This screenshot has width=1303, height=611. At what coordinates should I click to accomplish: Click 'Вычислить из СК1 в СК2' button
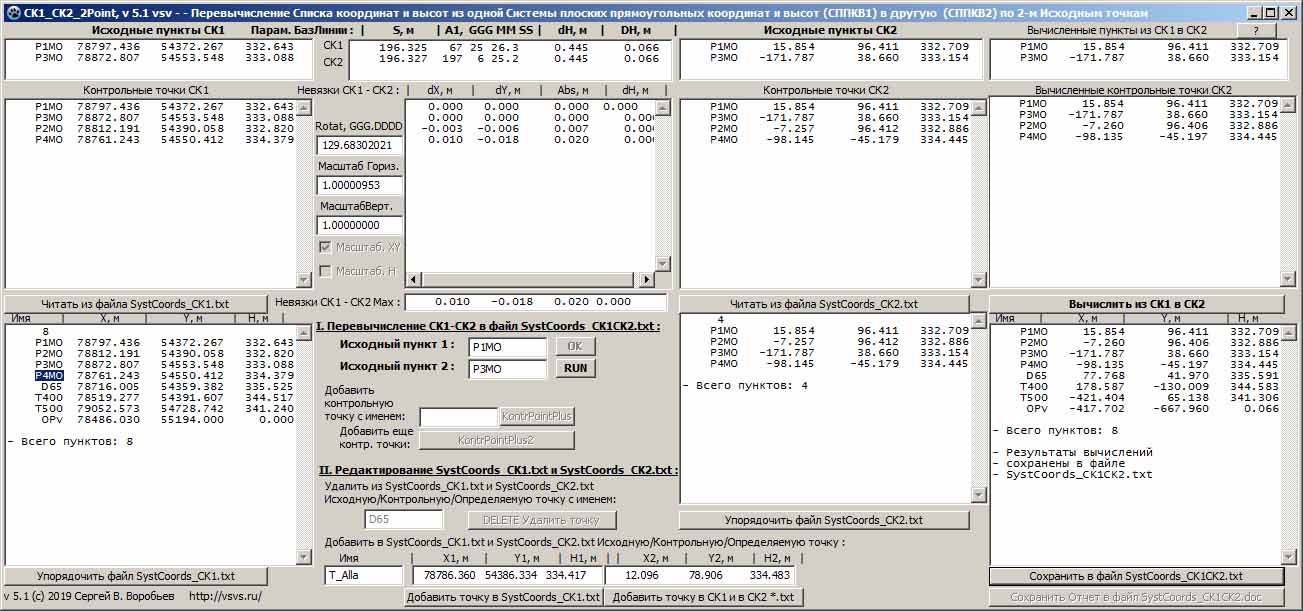[1136, 304]
